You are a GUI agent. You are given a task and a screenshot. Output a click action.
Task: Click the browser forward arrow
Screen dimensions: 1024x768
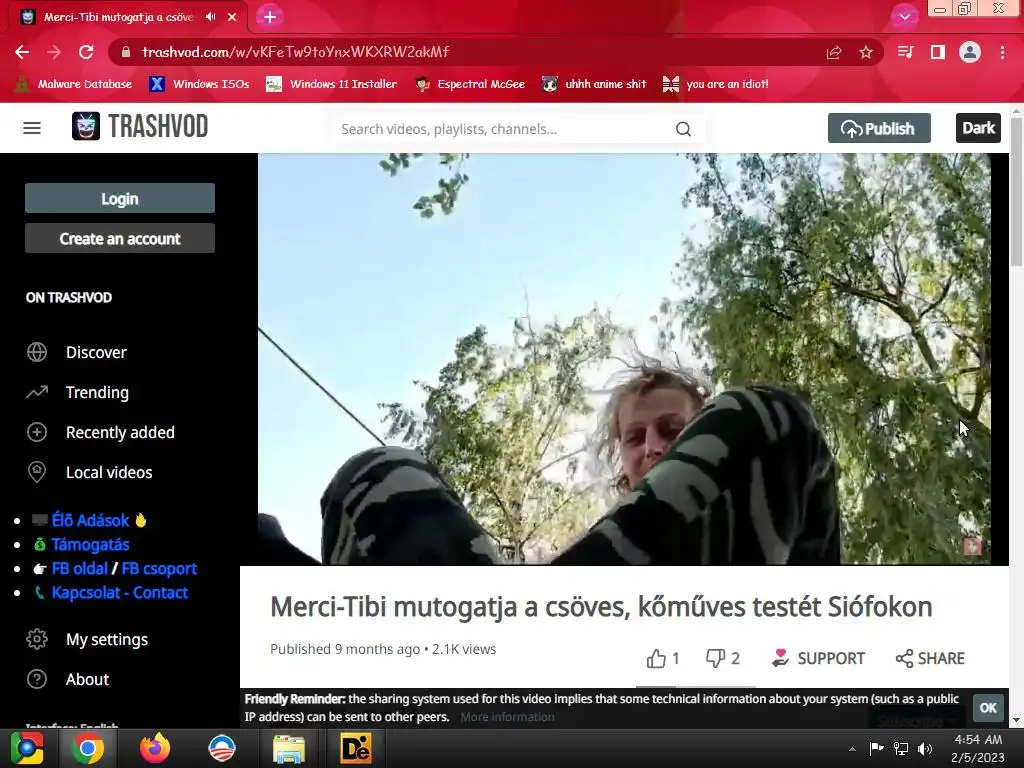click(54, 52)
